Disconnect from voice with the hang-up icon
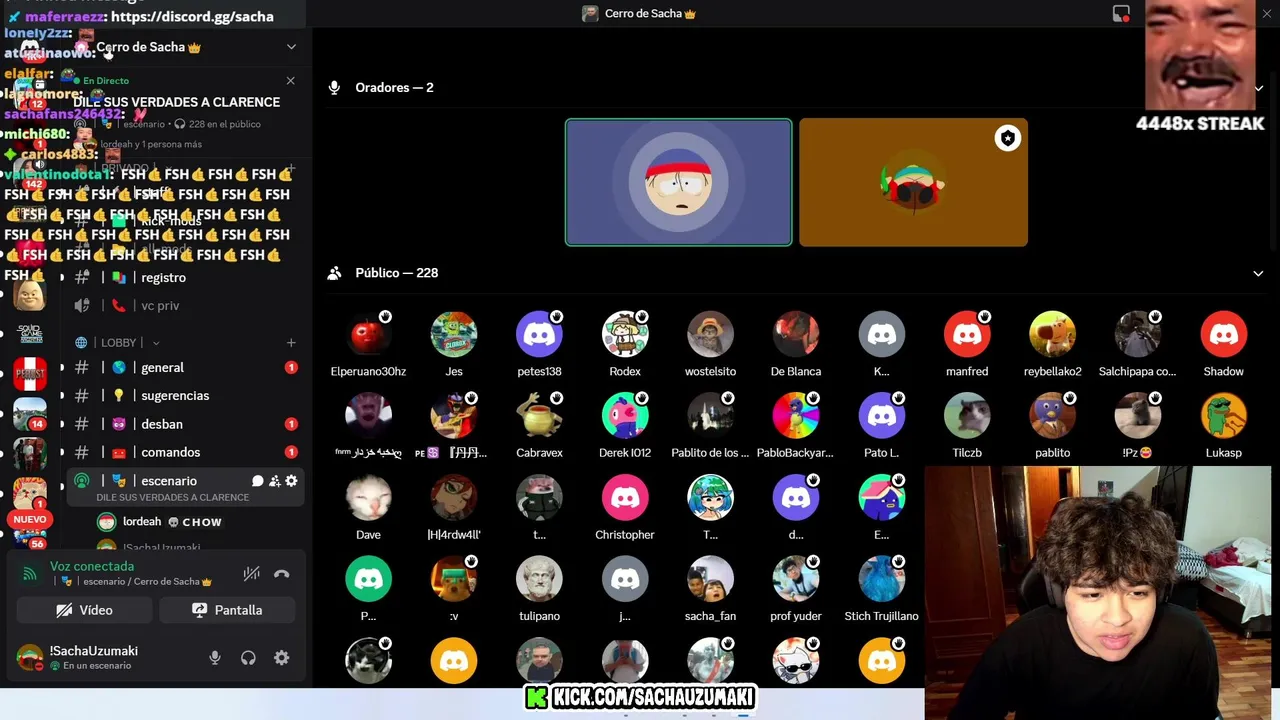 tap(282, 574)
